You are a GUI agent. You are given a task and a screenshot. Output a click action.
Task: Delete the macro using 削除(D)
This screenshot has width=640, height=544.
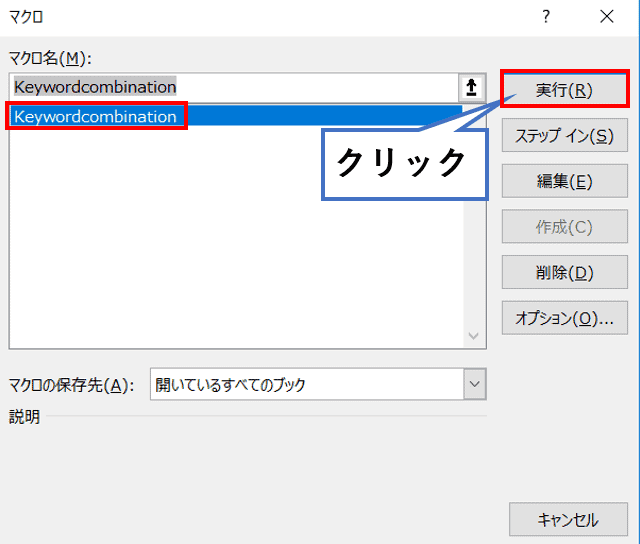click(564, 273)
